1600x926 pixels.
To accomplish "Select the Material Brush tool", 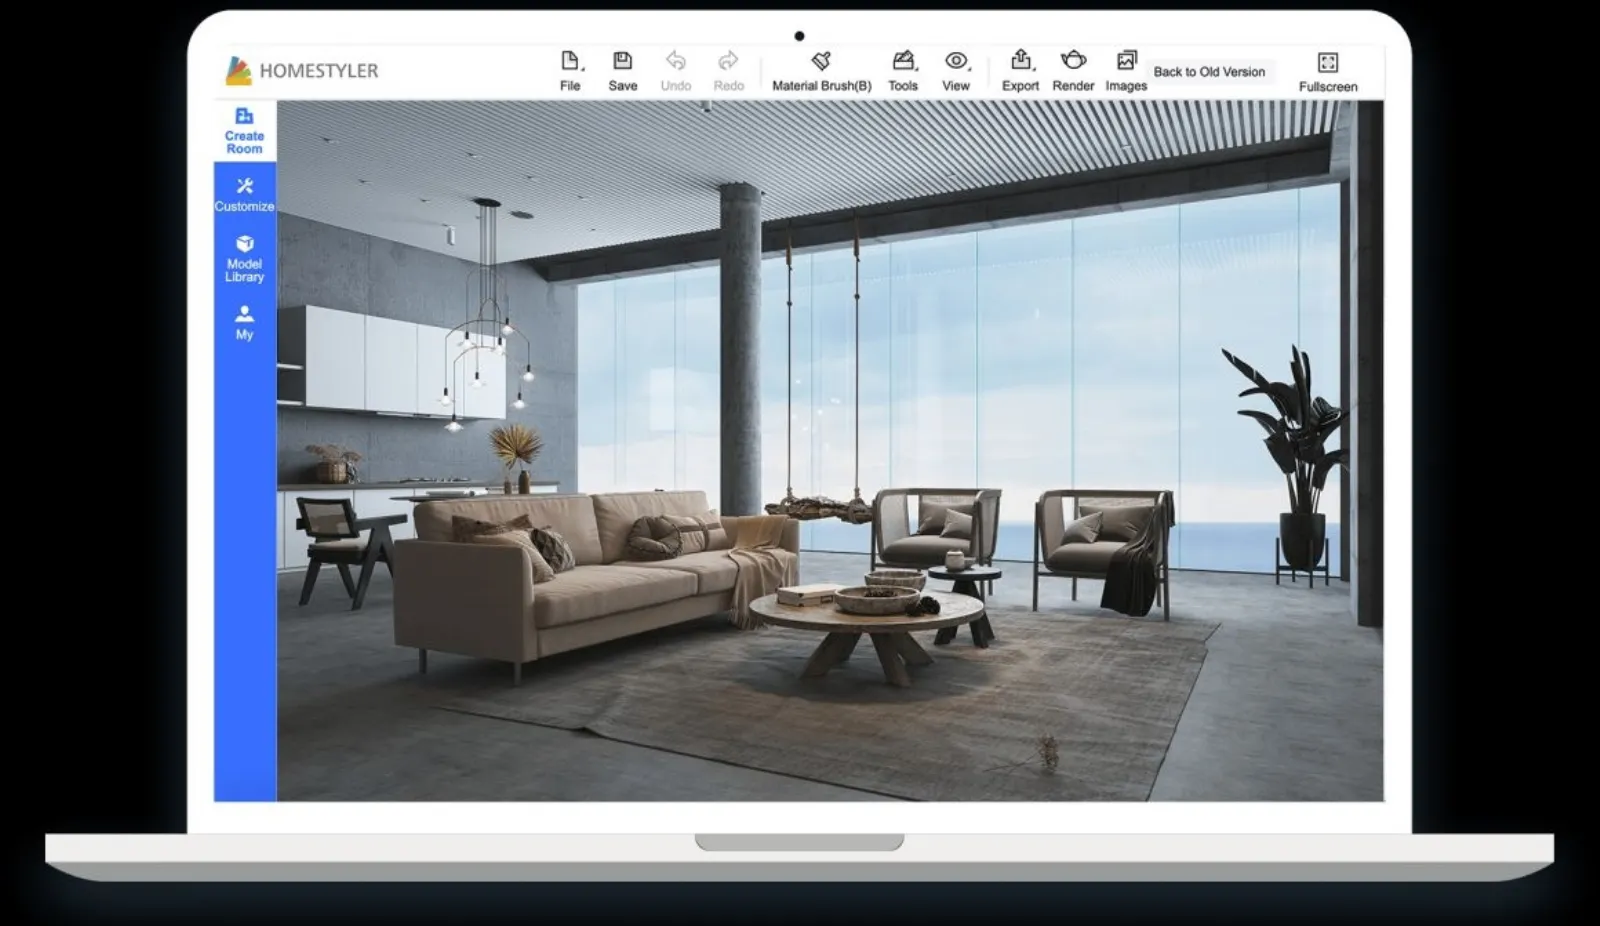I will point(821,71).
